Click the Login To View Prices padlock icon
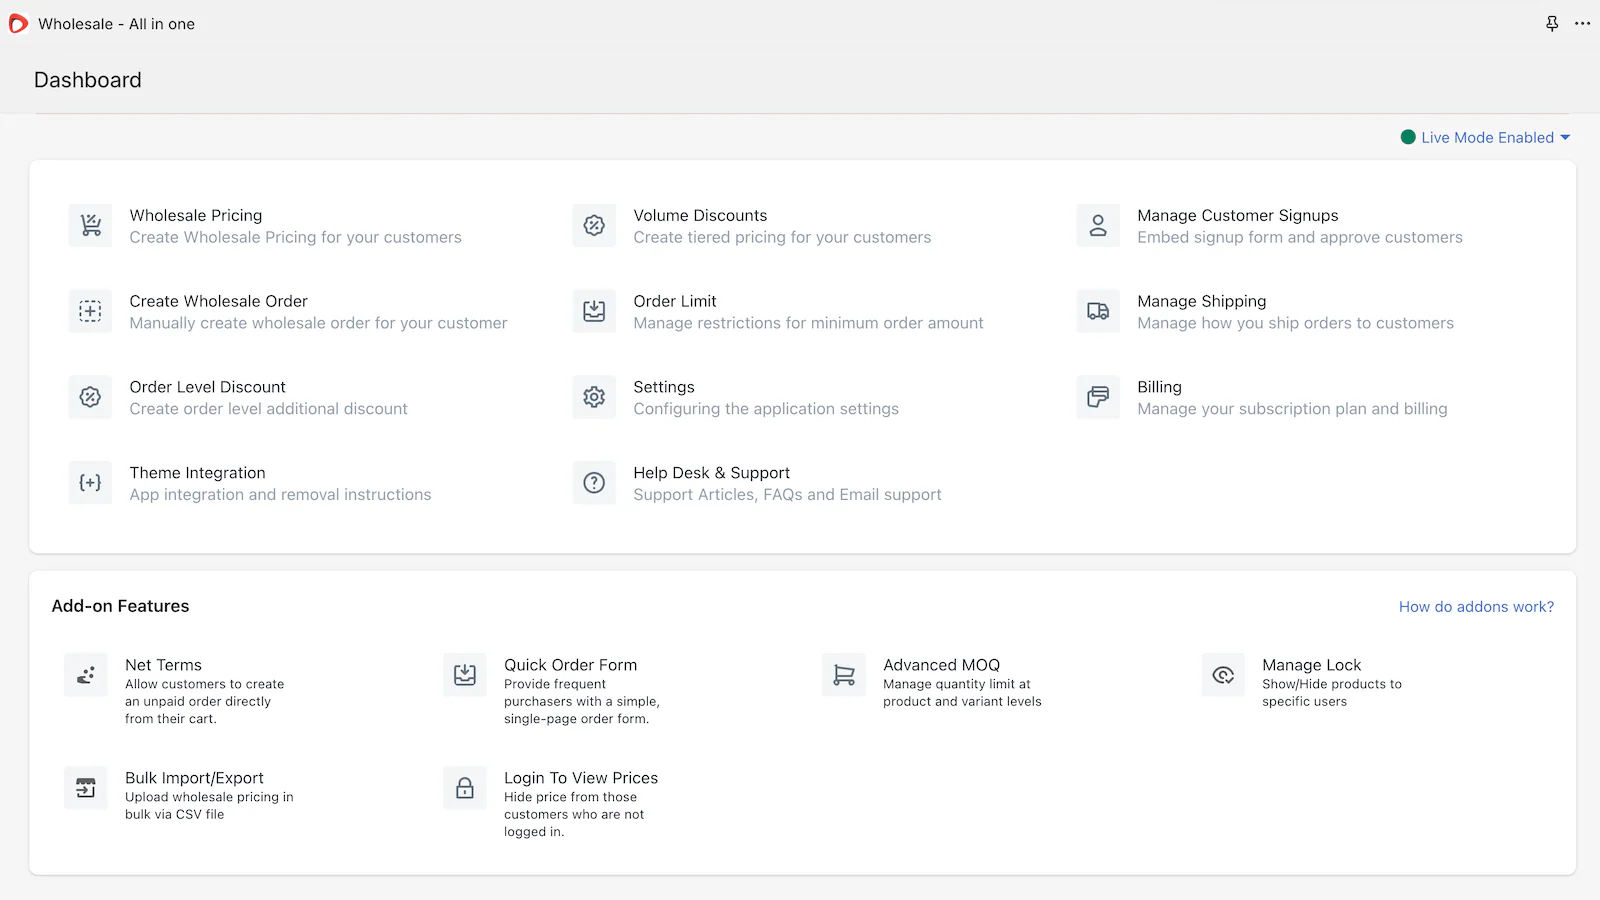Image resolution: width=1600 pixels, height=900 pixels. coord(465,788)
